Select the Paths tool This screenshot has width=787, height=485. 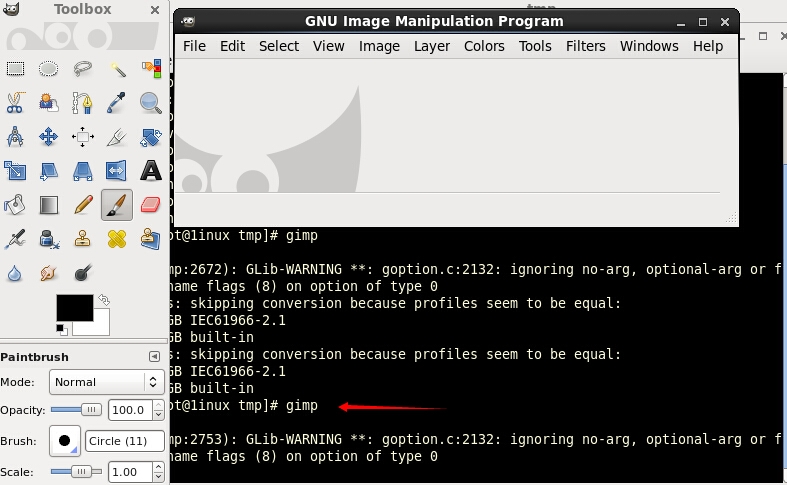point(83,102)
